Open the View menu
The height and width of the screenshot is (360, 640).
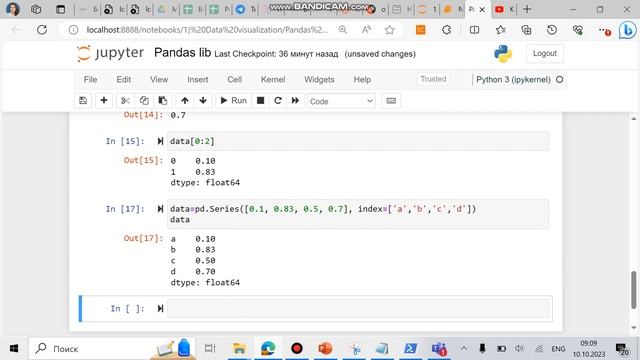[x=159, y=80]
